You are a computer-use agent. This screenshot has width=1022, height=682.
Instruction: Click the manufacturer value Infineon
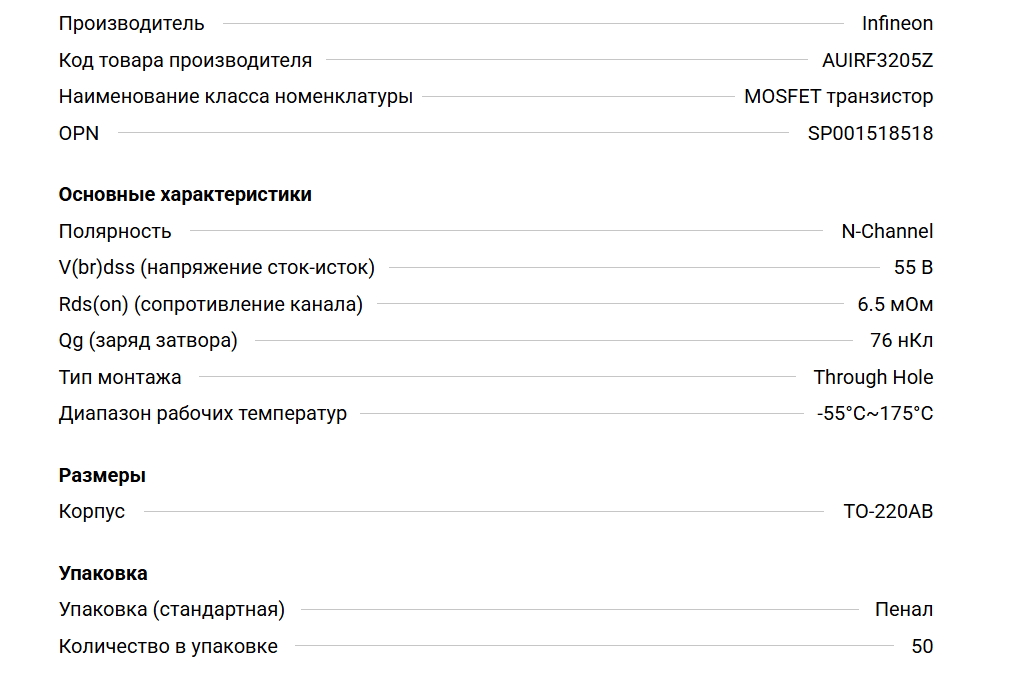[x=897, y=23]
